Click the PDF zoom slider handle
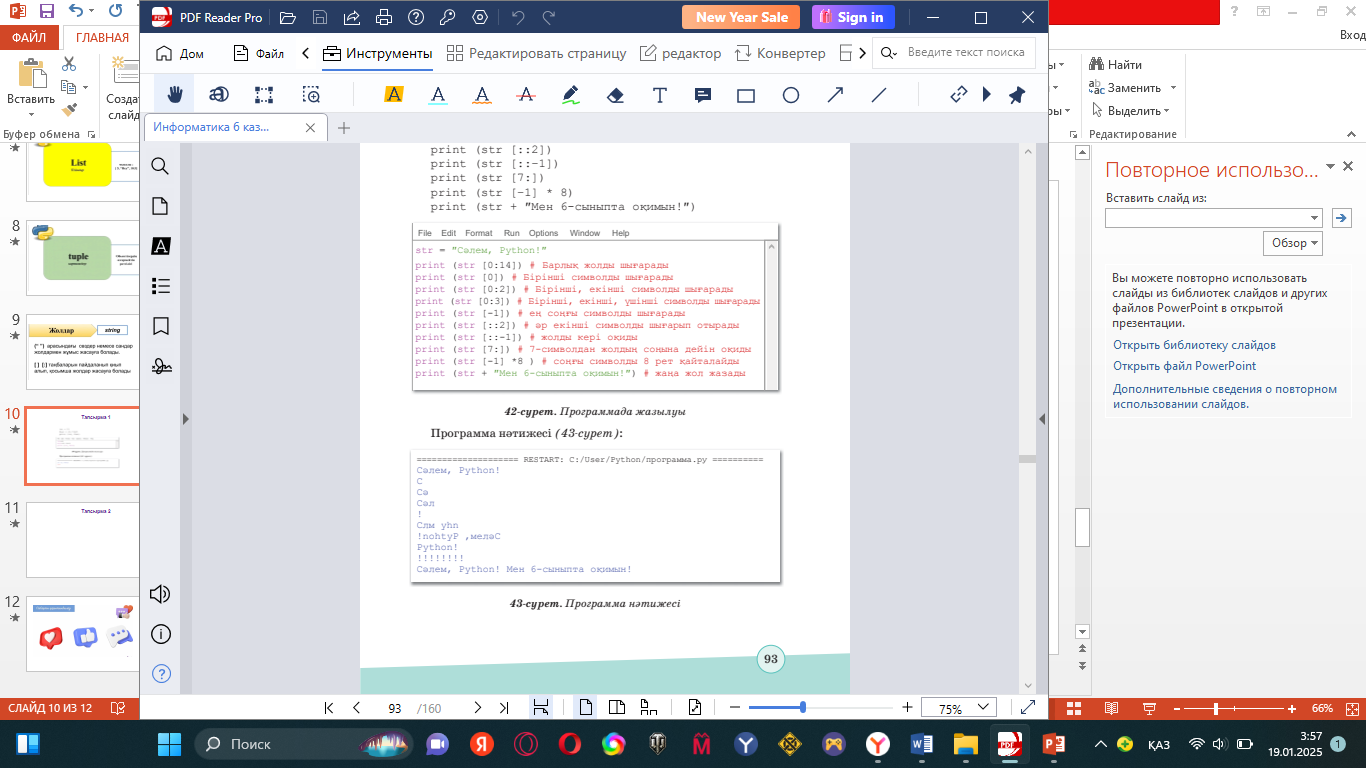The image size is (1366, 768). [x=803, y=707]
